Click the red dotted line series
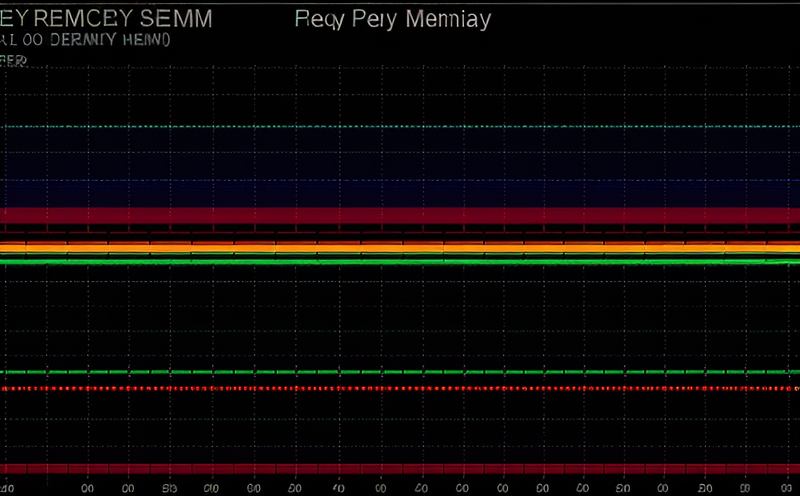 [x=400, y=388]
